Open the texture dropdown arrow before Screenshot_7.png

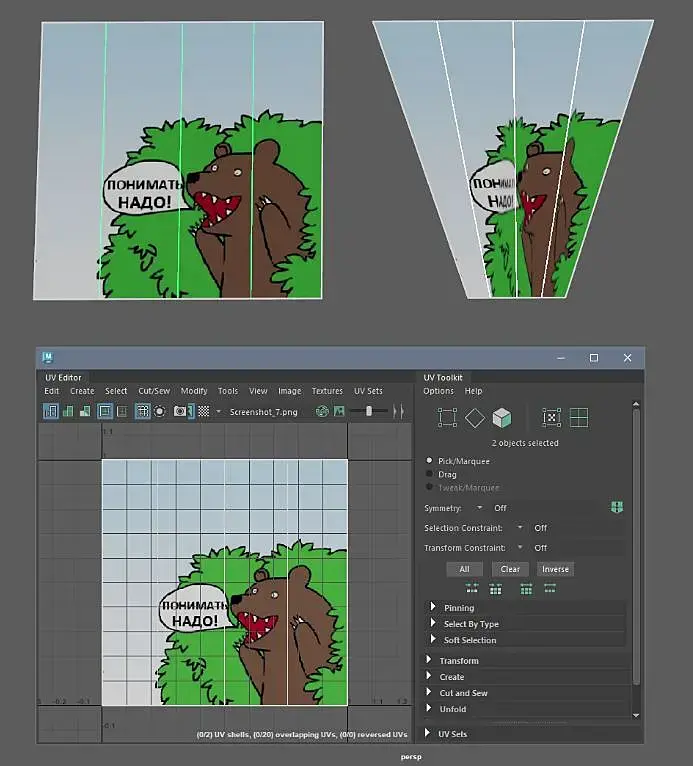(218, 411)
